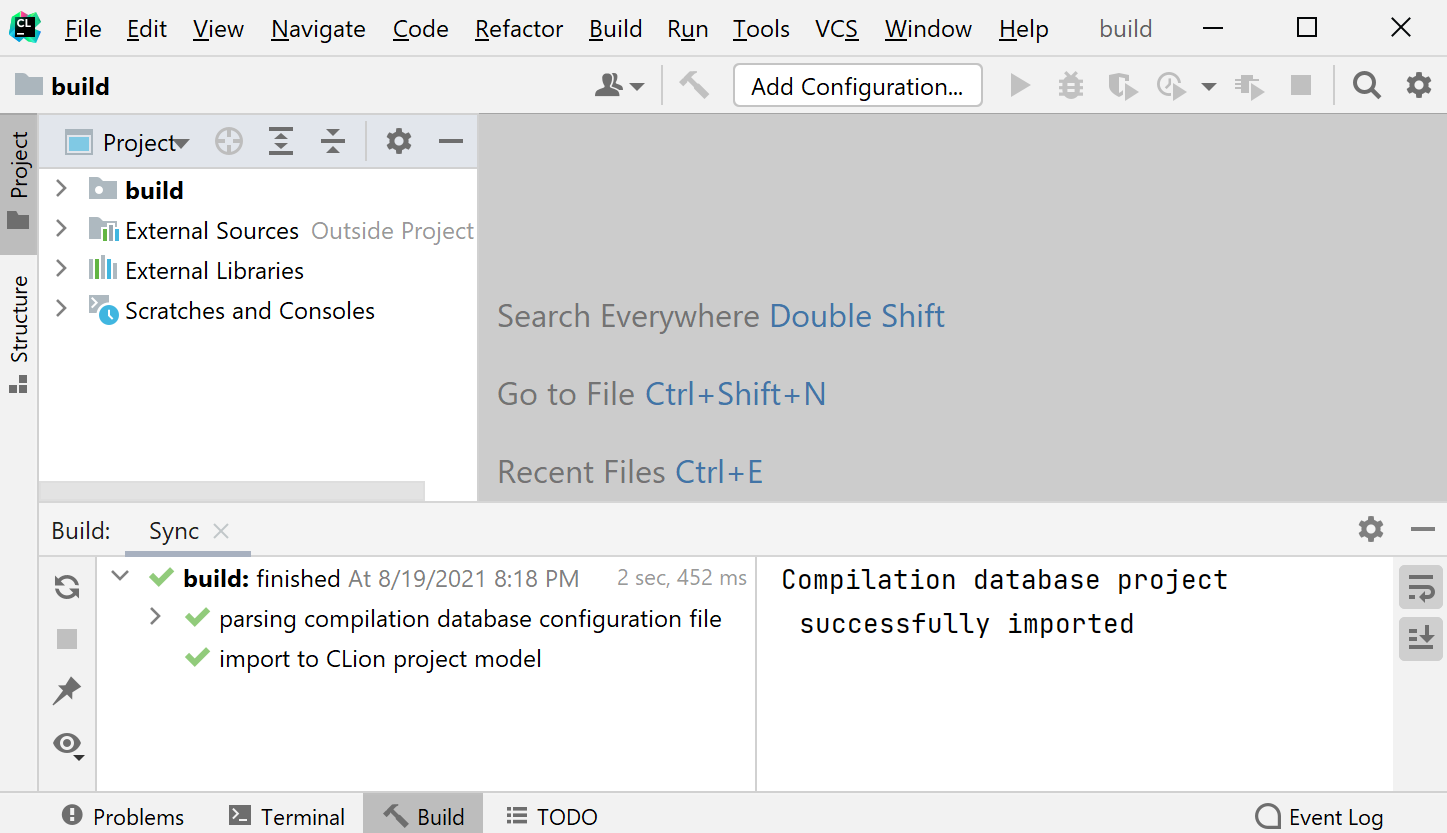
Task: Toggle soft-wrap in build output
Action: coord(1420,588)
